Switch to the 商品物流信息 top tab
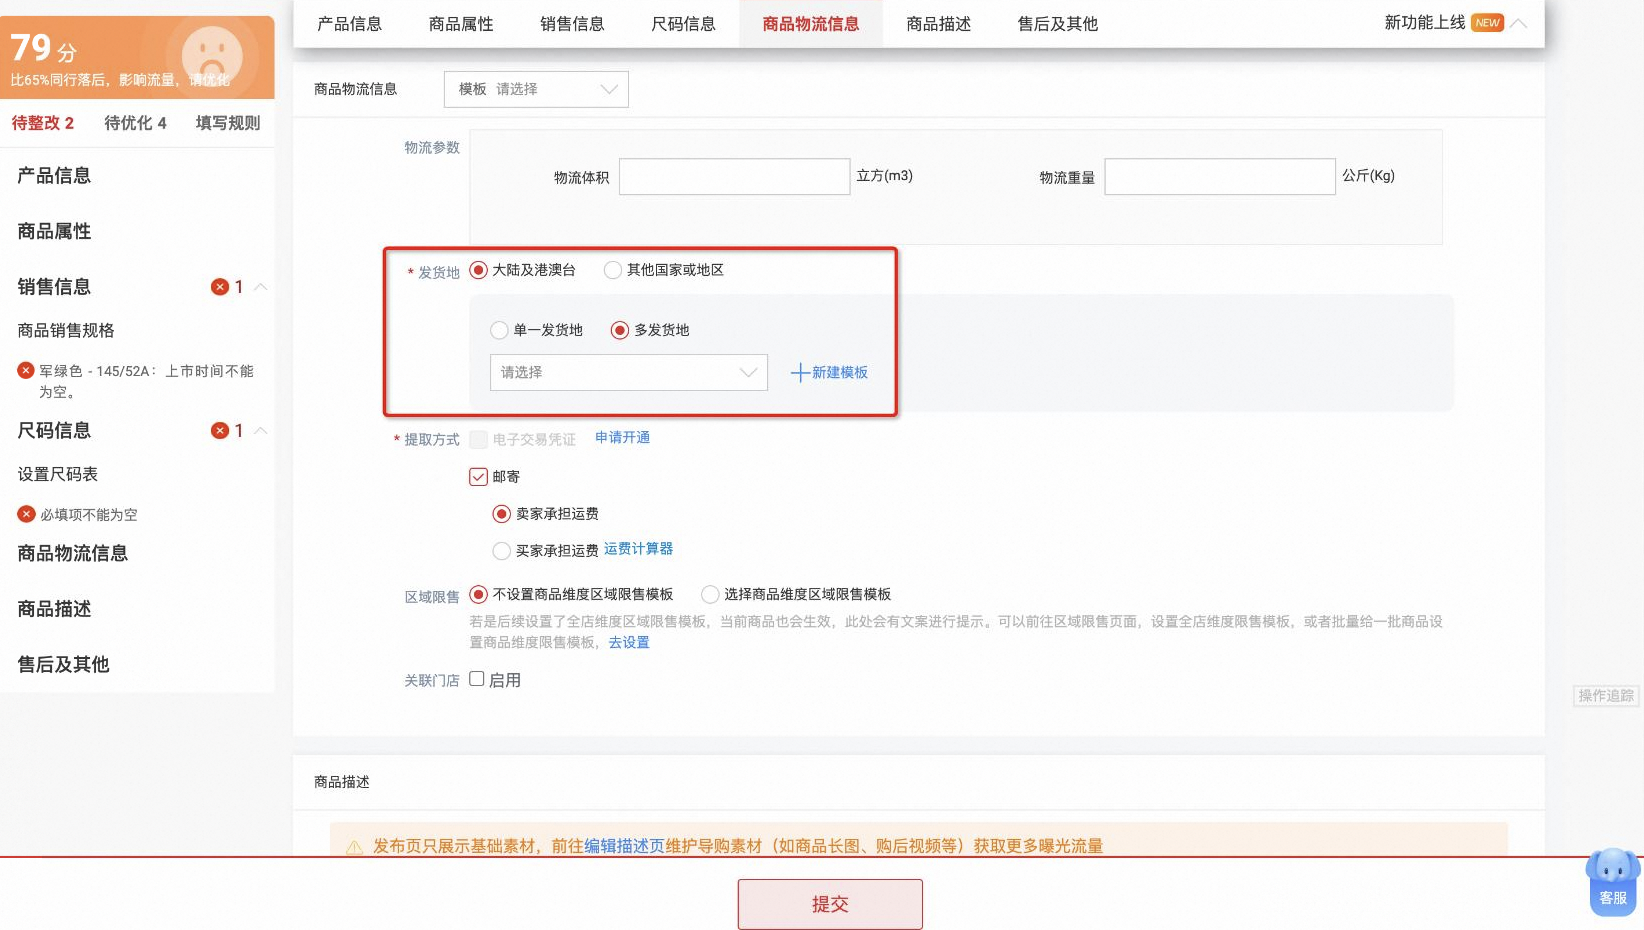Image resolution: width=1644 pixels, height=930 pixels. pos(811,24)
